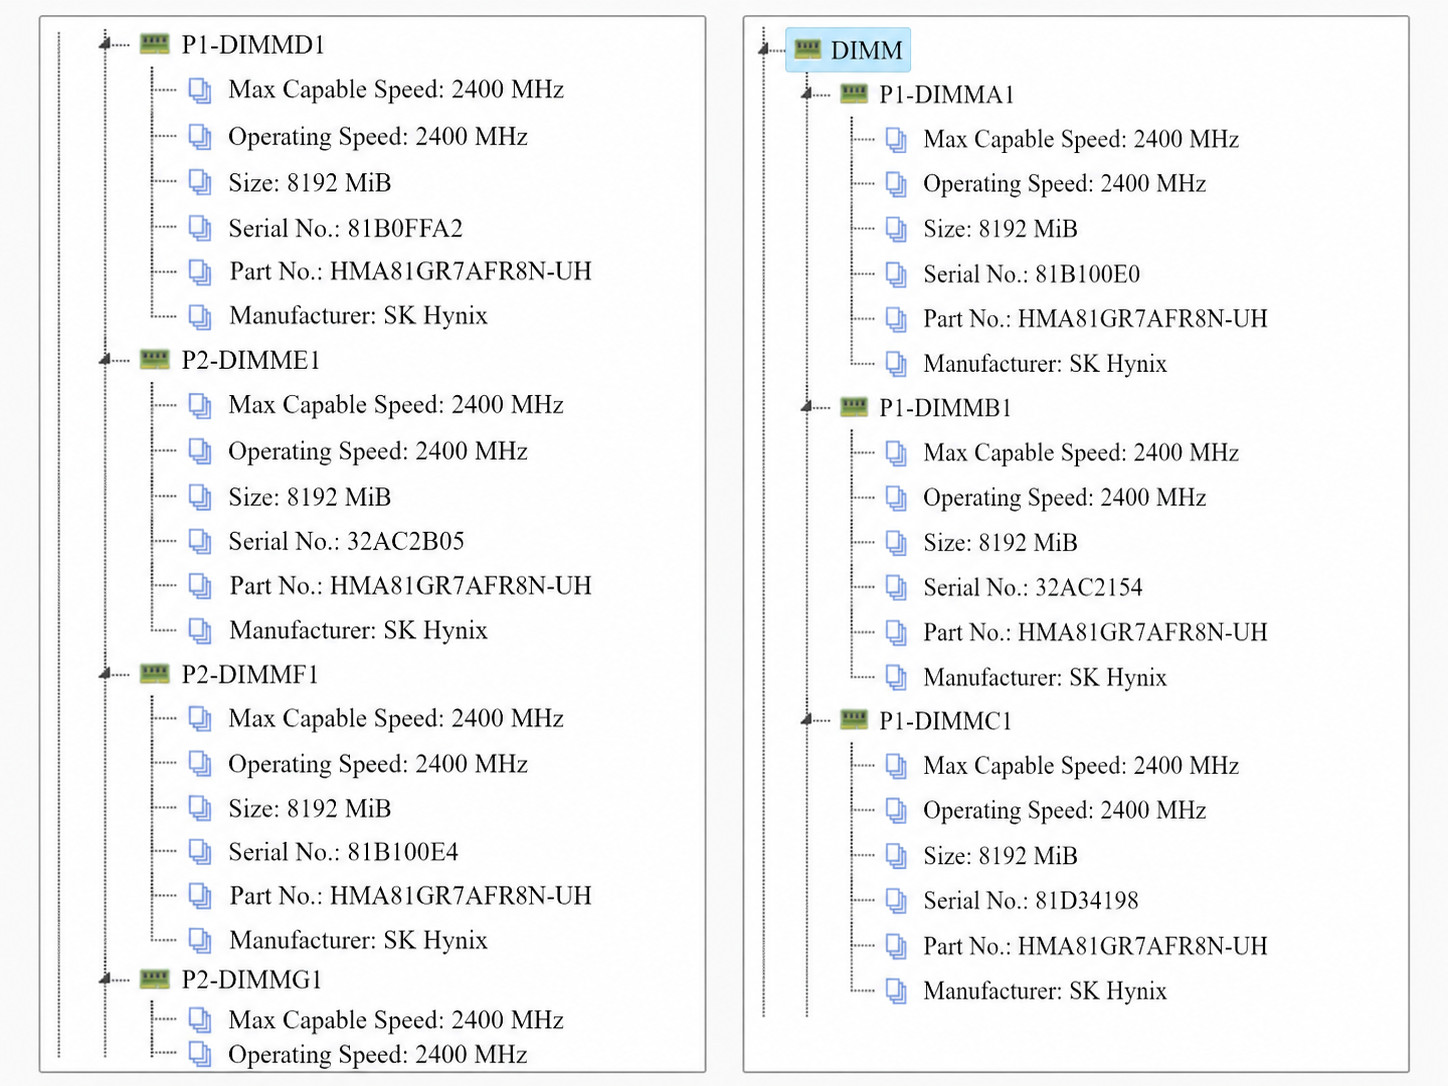
Task: Click the document icon beside Serial No. 81D34198
Action: pyautogui.click(x=896, y=901)
